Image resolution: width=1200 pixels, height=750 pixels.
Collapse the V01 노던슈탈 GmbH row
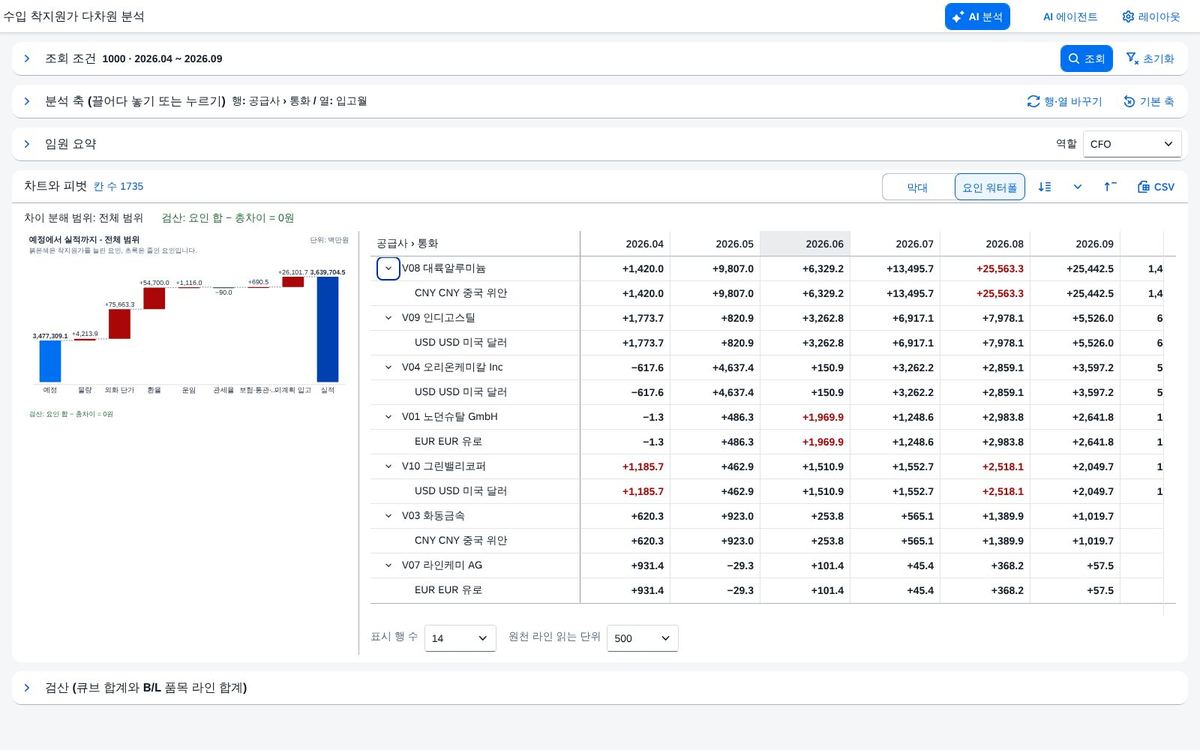tap(389, 416)
